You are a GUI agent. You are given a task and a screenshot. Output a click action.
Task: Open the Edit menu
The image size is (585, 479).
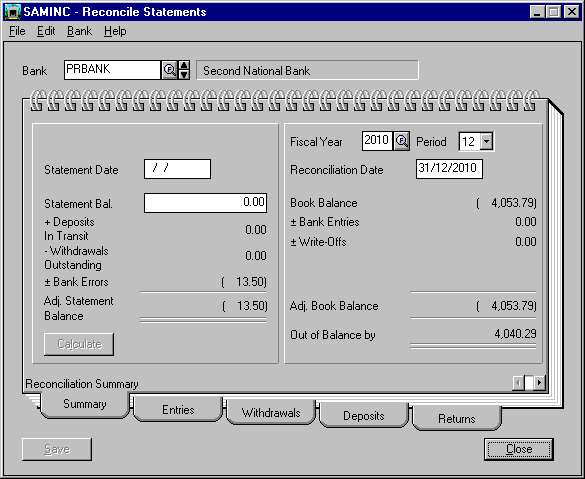(46, 31)
